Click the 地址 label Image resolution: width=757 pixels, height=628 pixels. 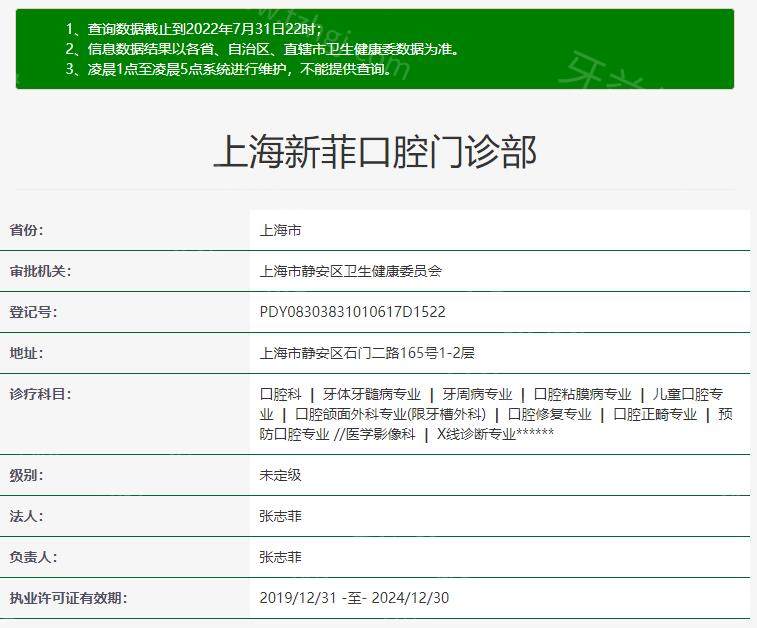click(x=27, y=353)
